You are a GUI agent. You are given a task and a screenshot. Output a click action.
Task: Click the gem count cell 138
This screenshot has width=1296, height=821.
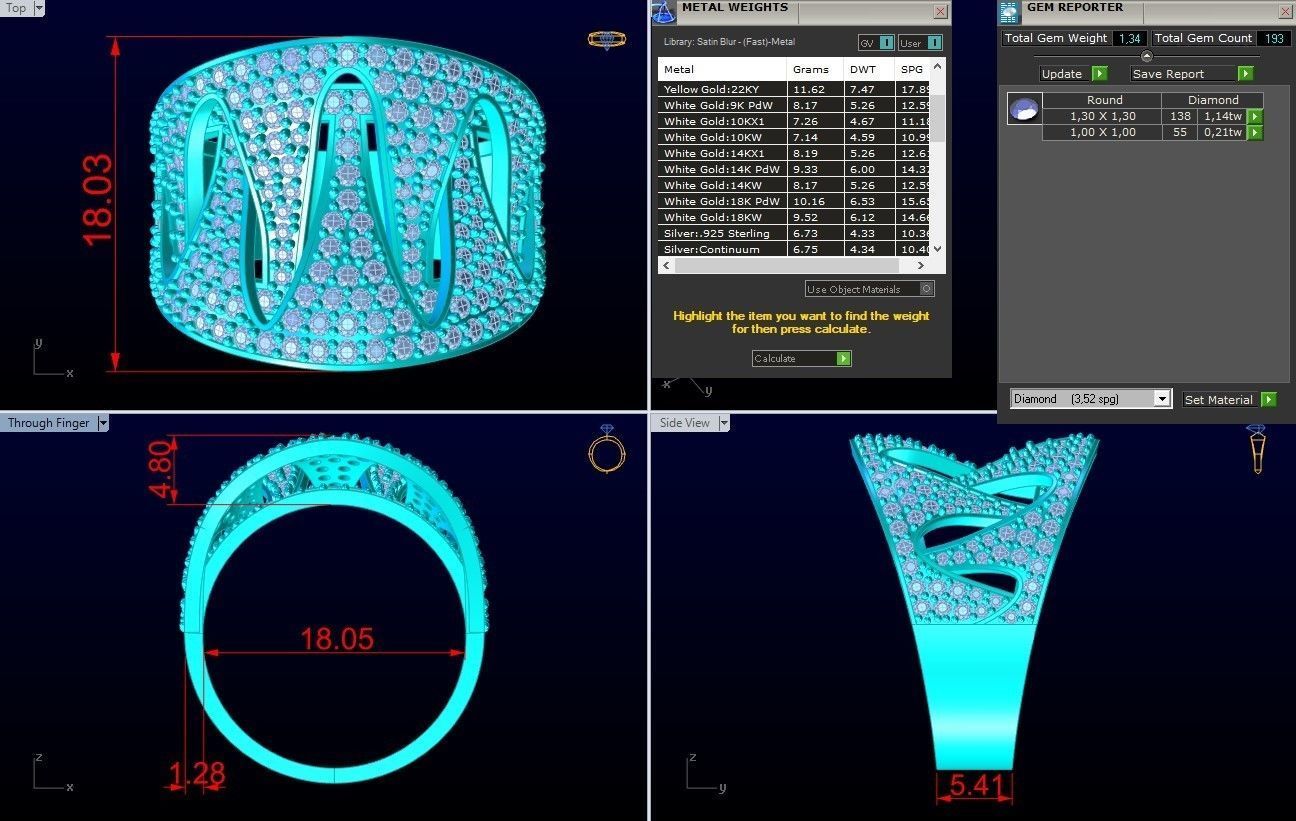(x=1180, y=116)
